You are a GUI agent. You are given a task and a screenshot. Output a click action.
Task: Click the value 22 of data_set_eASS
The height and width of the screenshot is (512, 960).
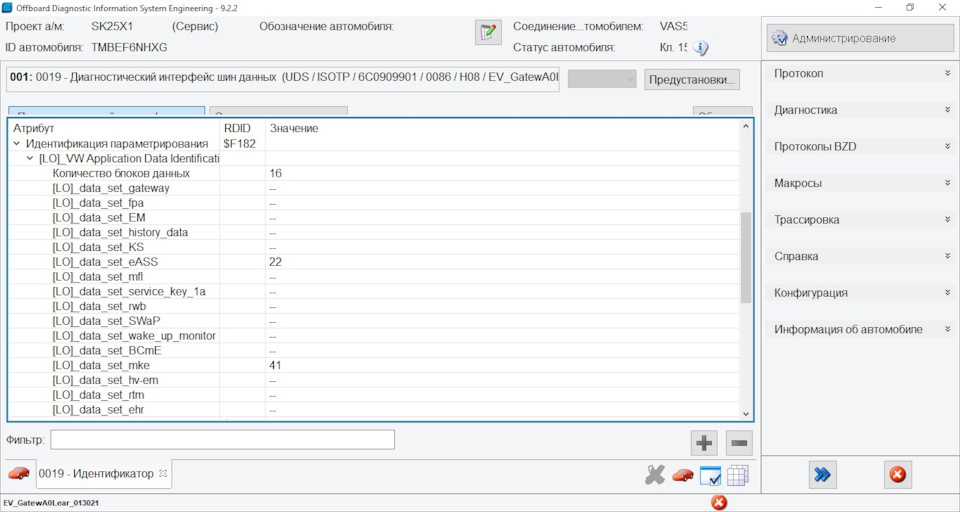276,262
